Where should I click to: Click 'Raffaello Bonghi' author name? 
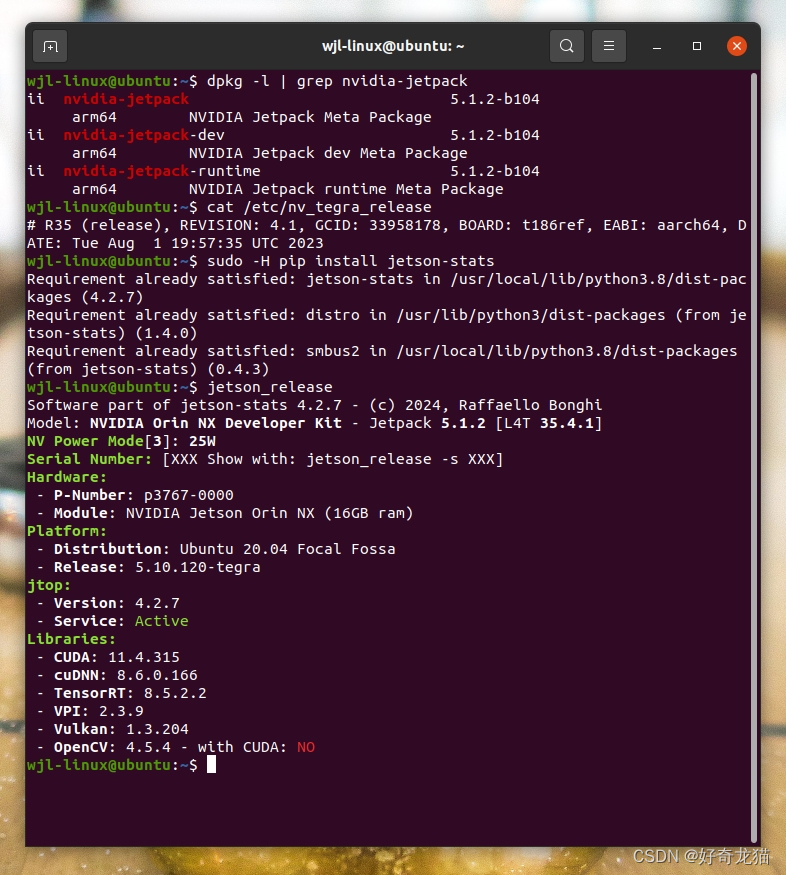530,405
